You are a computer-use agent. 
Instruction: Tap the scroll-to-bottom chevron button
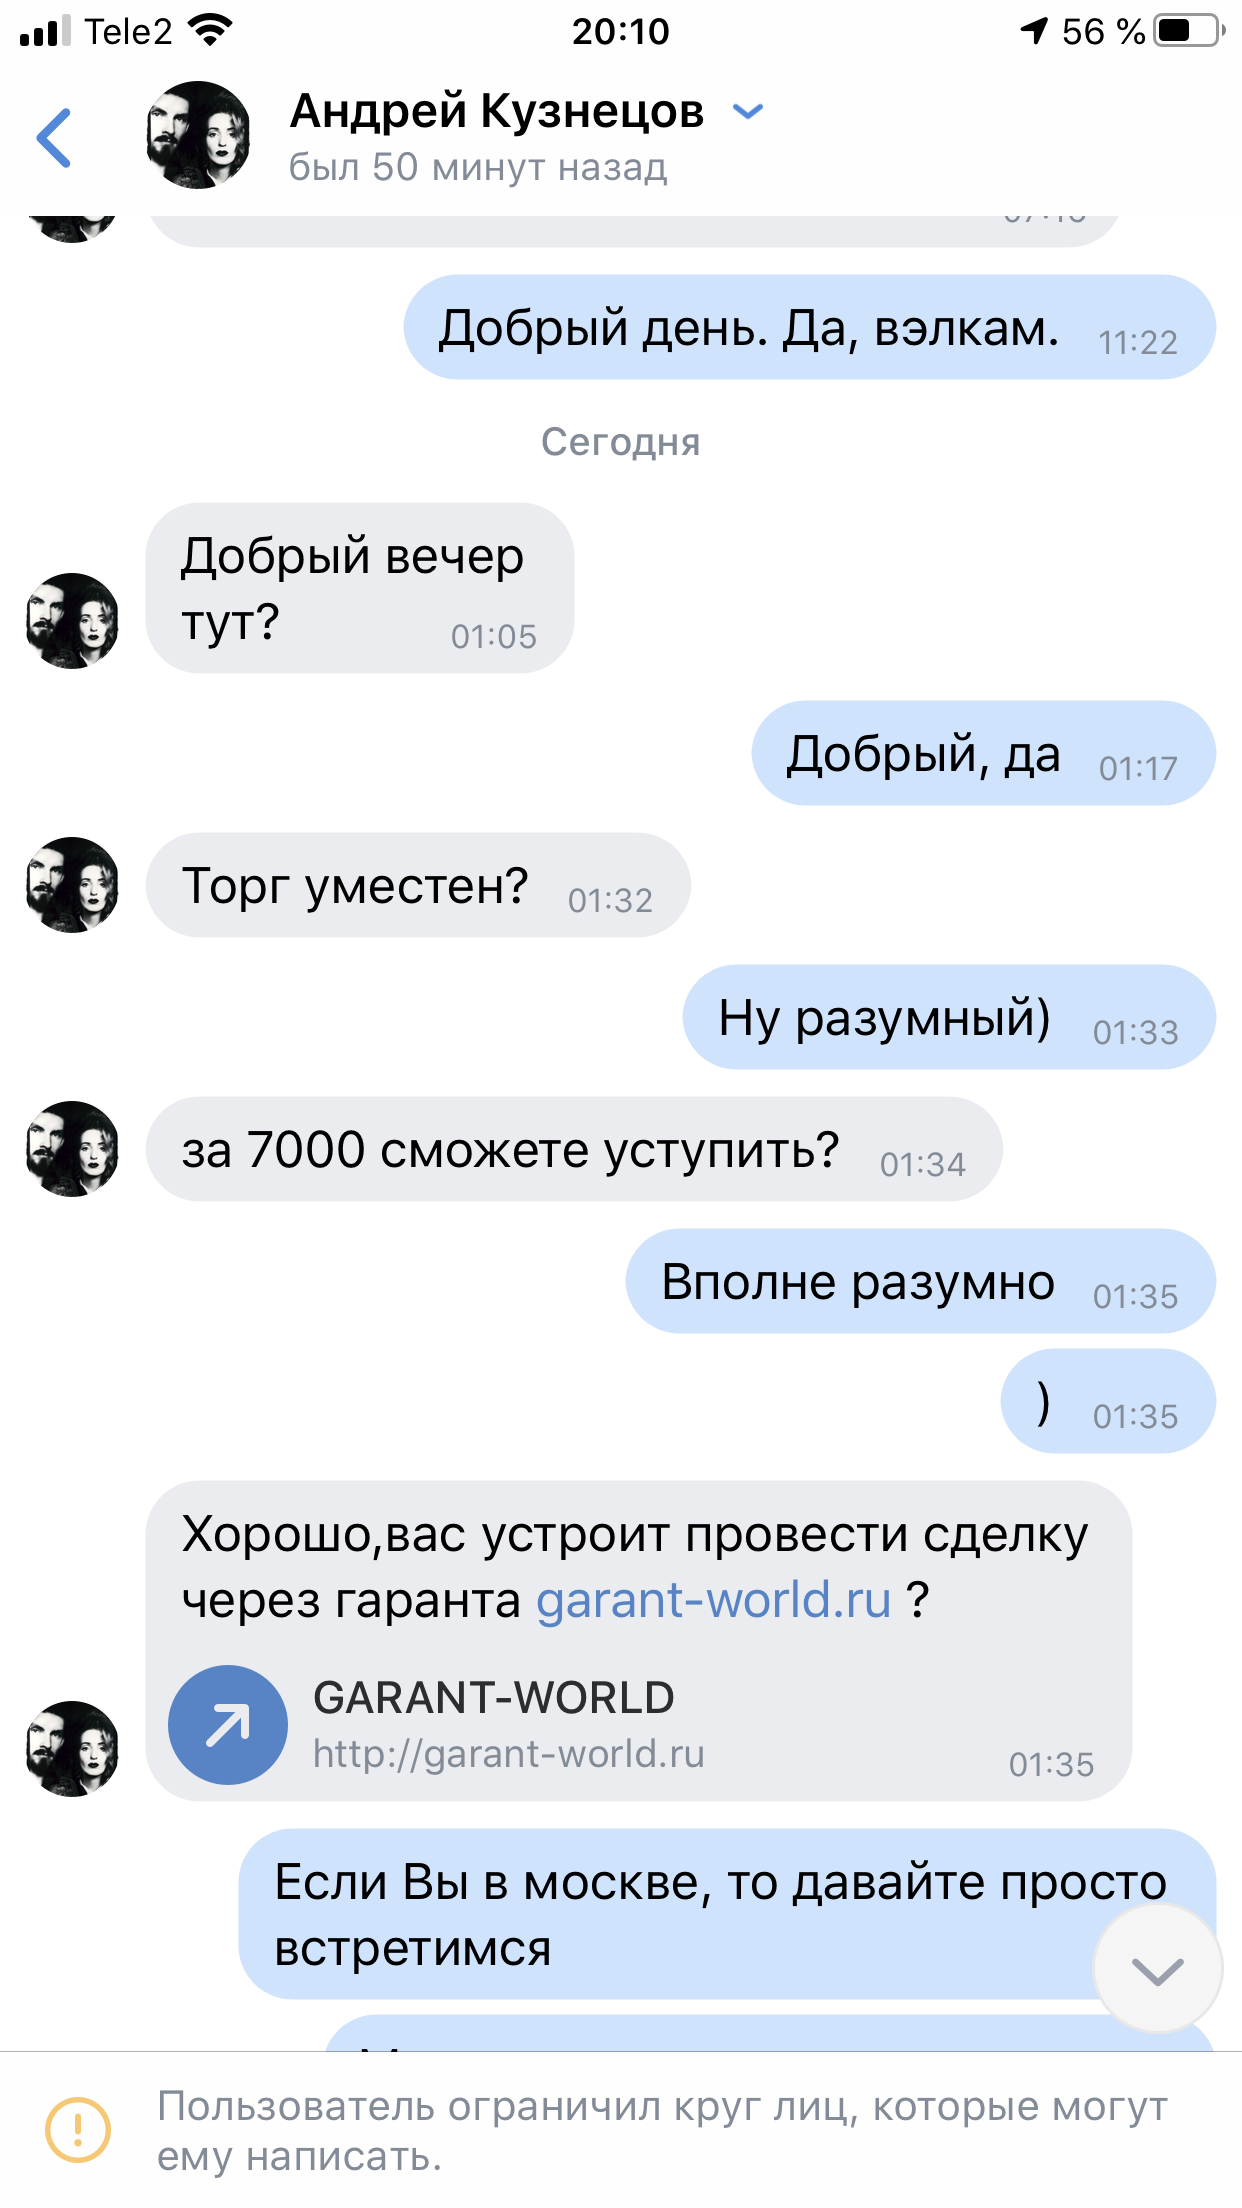(x=1157, y=1969)
